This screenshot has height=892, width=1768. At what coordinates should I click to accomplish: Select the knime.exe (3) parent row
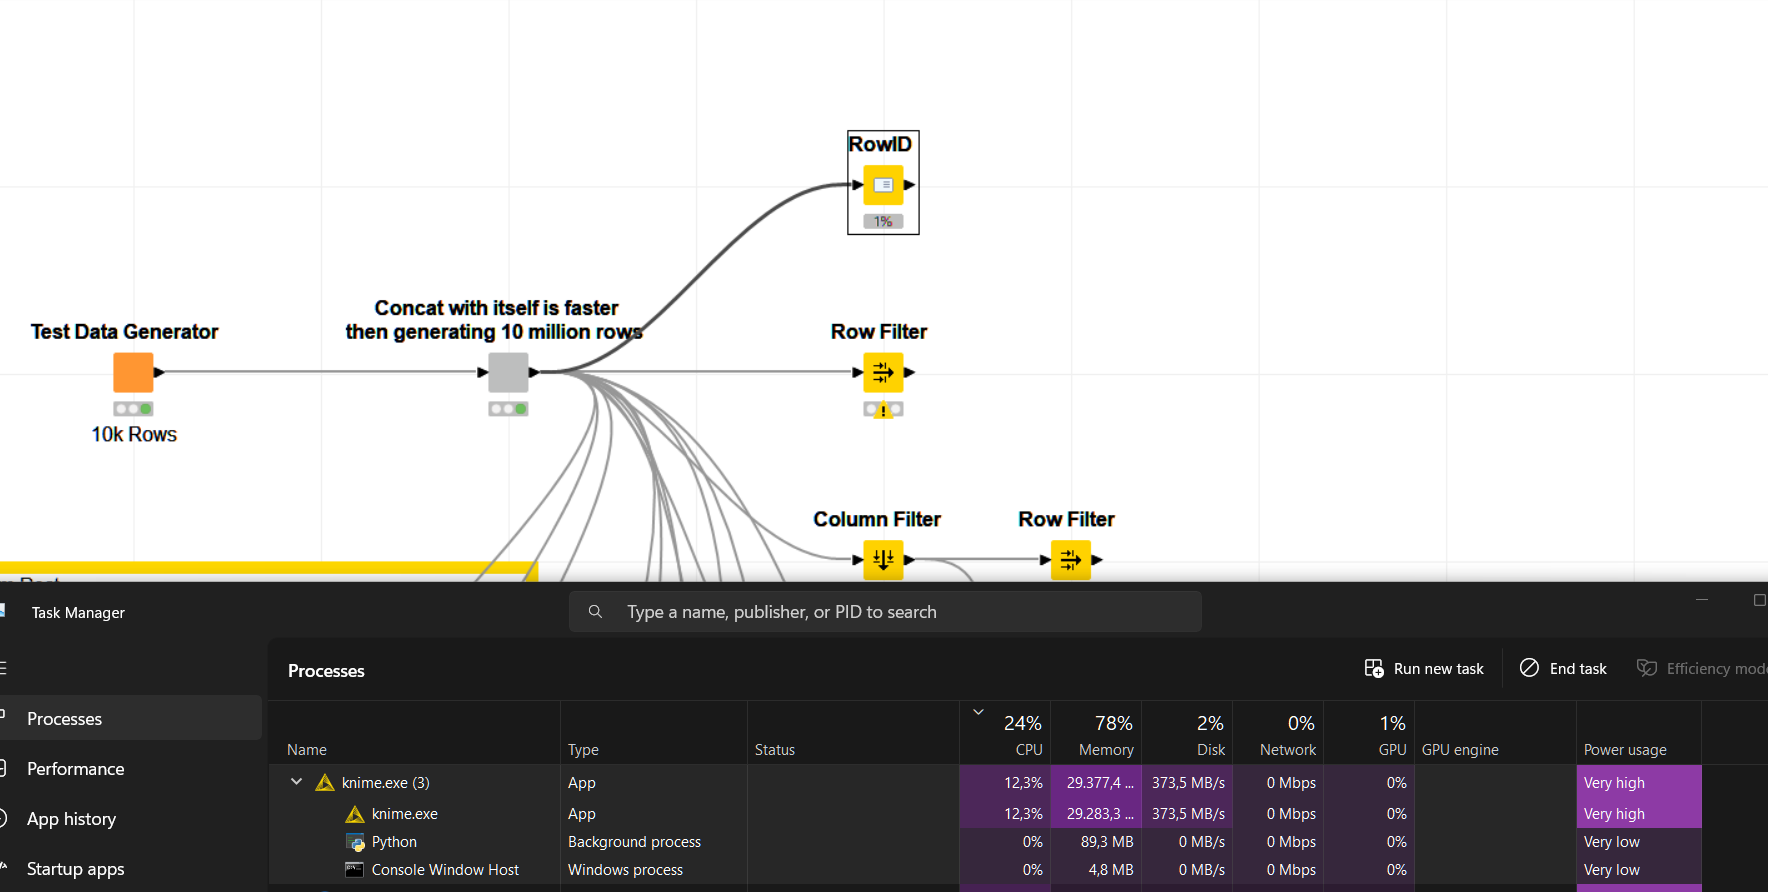985,782
